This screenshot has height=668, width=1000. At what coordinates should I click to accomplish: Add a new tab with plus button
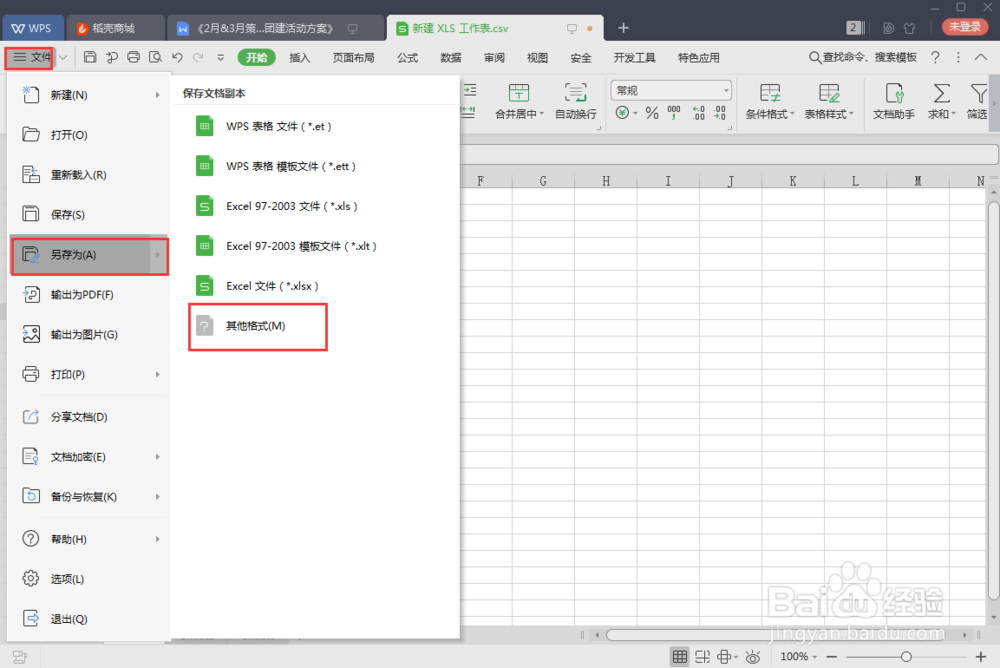pos(623,28)
